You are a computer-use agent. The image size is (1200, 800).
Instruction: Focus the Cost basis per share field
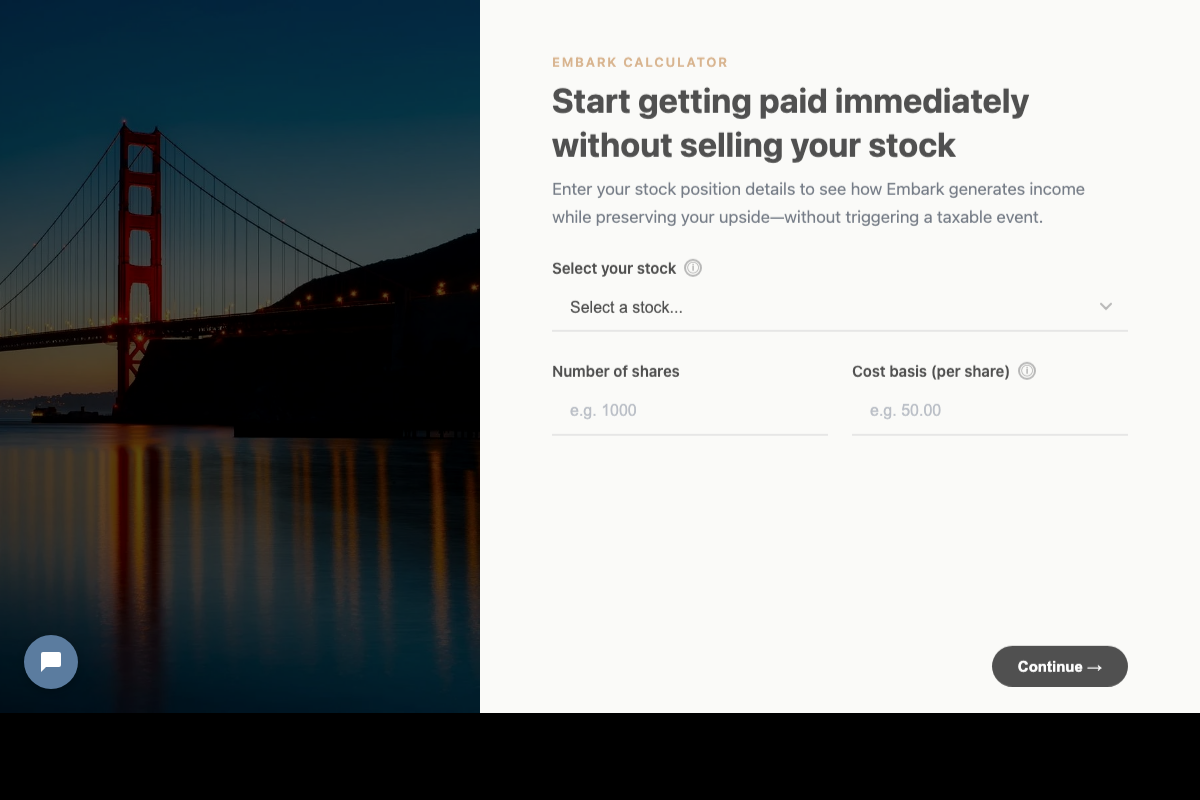tap(990, 410)
